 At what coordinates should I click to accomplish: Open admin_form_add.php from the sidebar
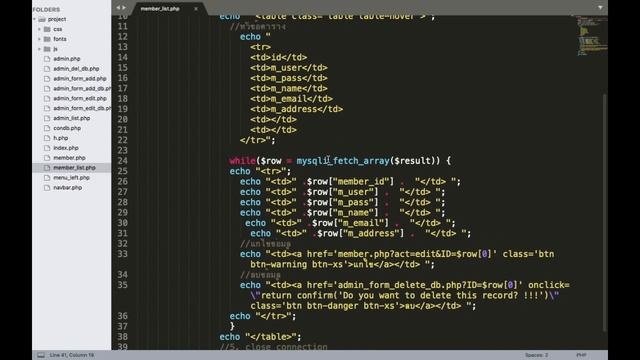pyautogui.click(x=80, y=79)
